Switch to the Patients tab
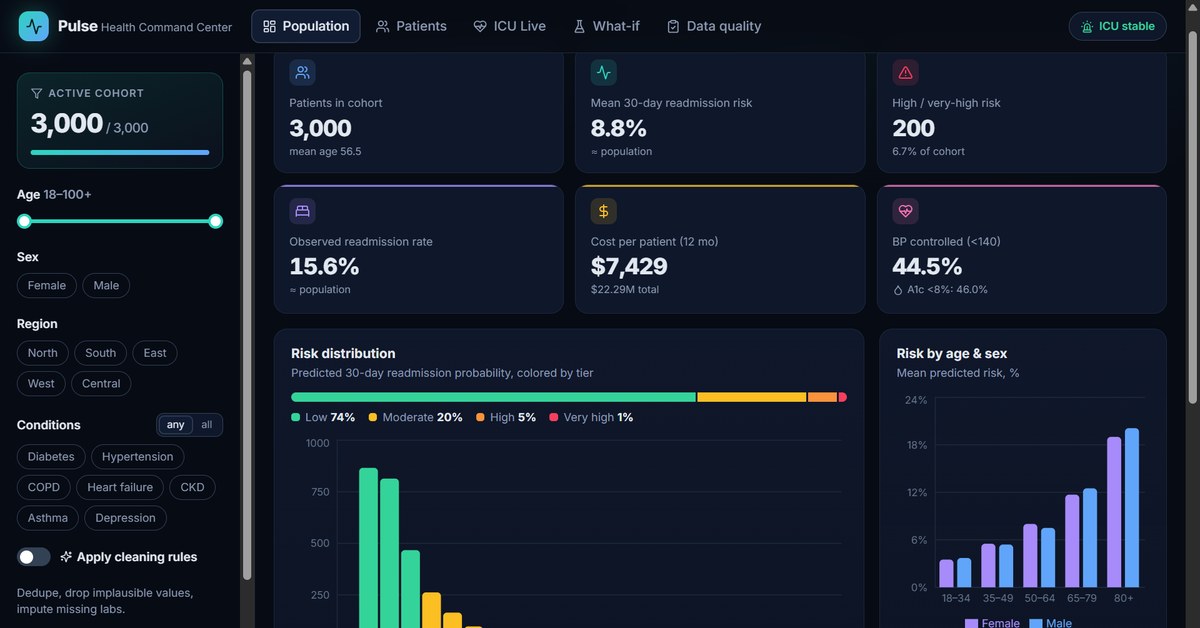Screen dimensions: 1200x628 coord(411,26)
